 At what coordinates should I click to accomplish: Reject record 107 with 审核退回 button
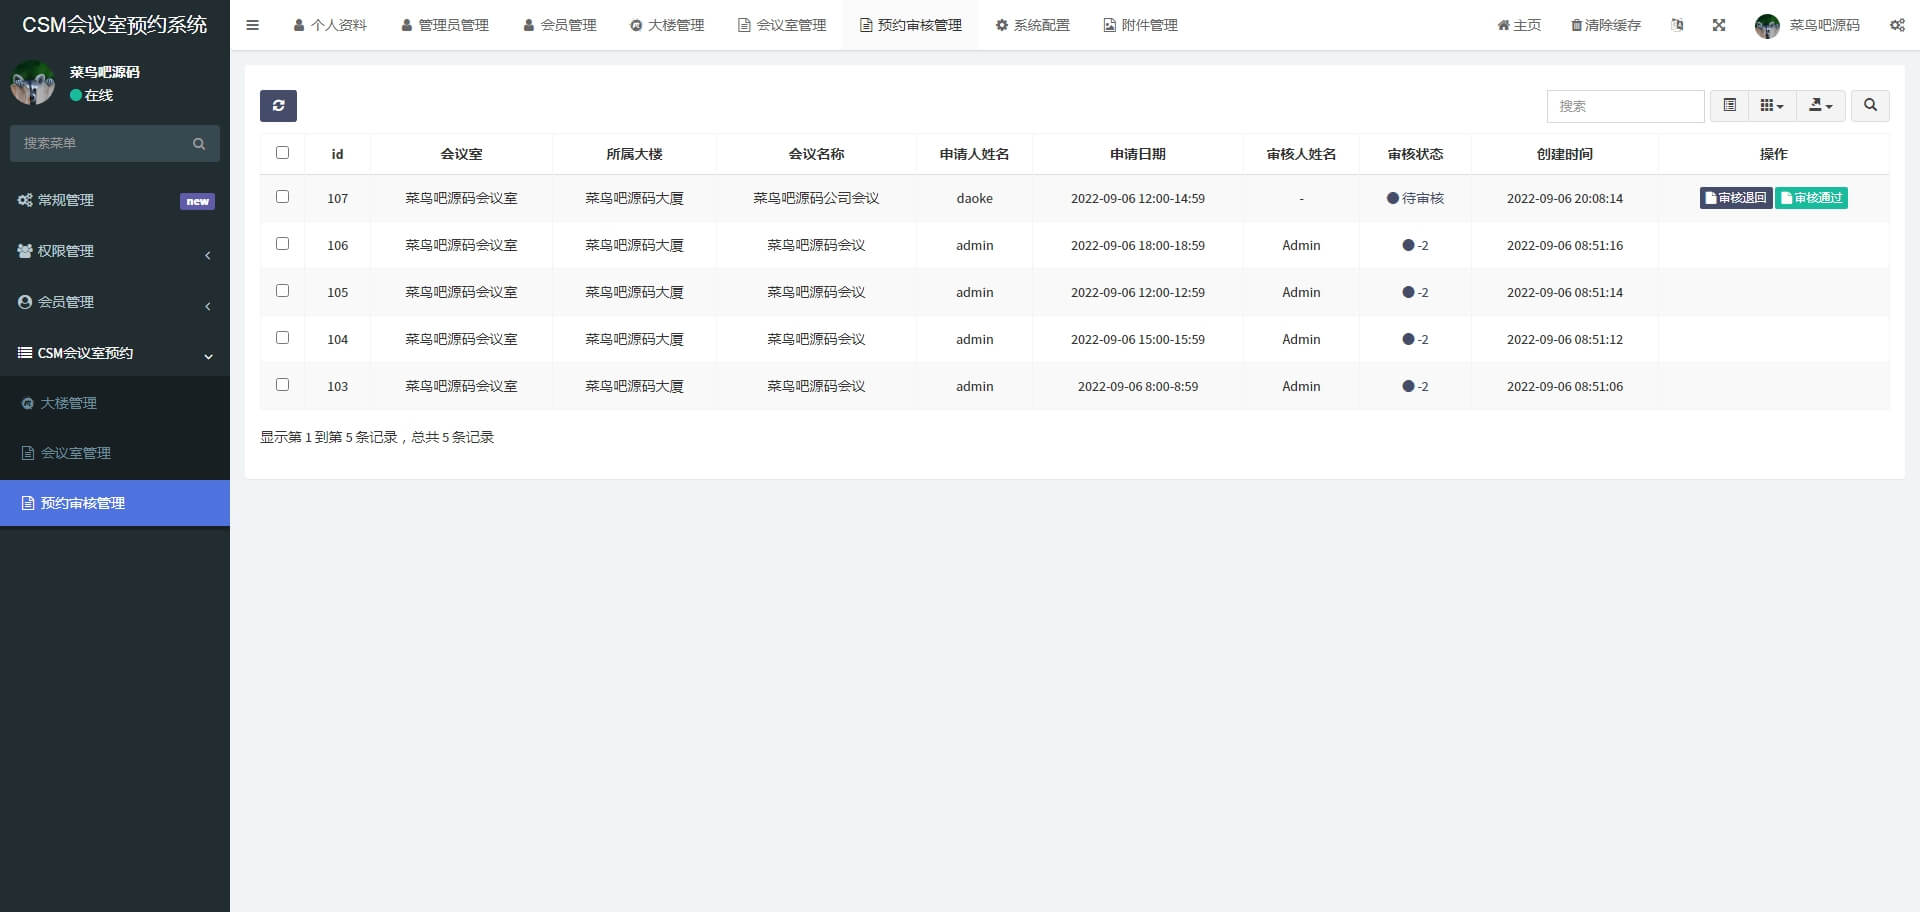[x=1736, y=198]
